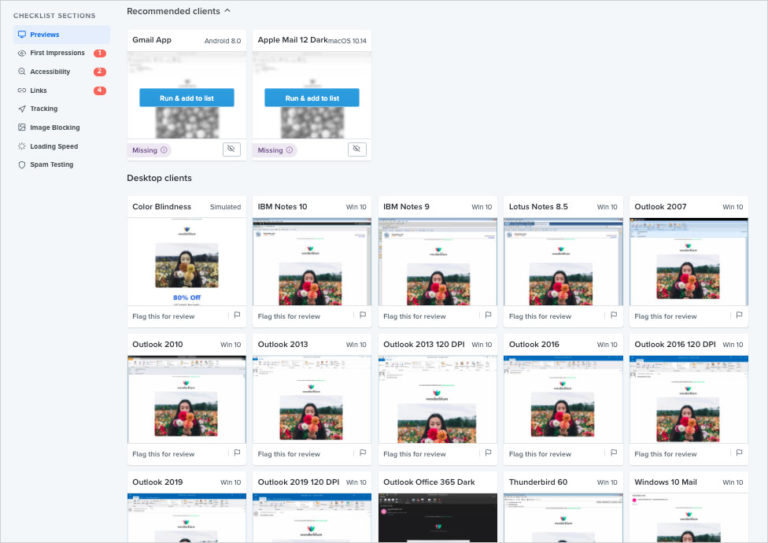Viewport: 768px width, 543px height.
Task: Click flag icon on Outlook 2016 120 DPI card
Action: [x=739, y=453]
